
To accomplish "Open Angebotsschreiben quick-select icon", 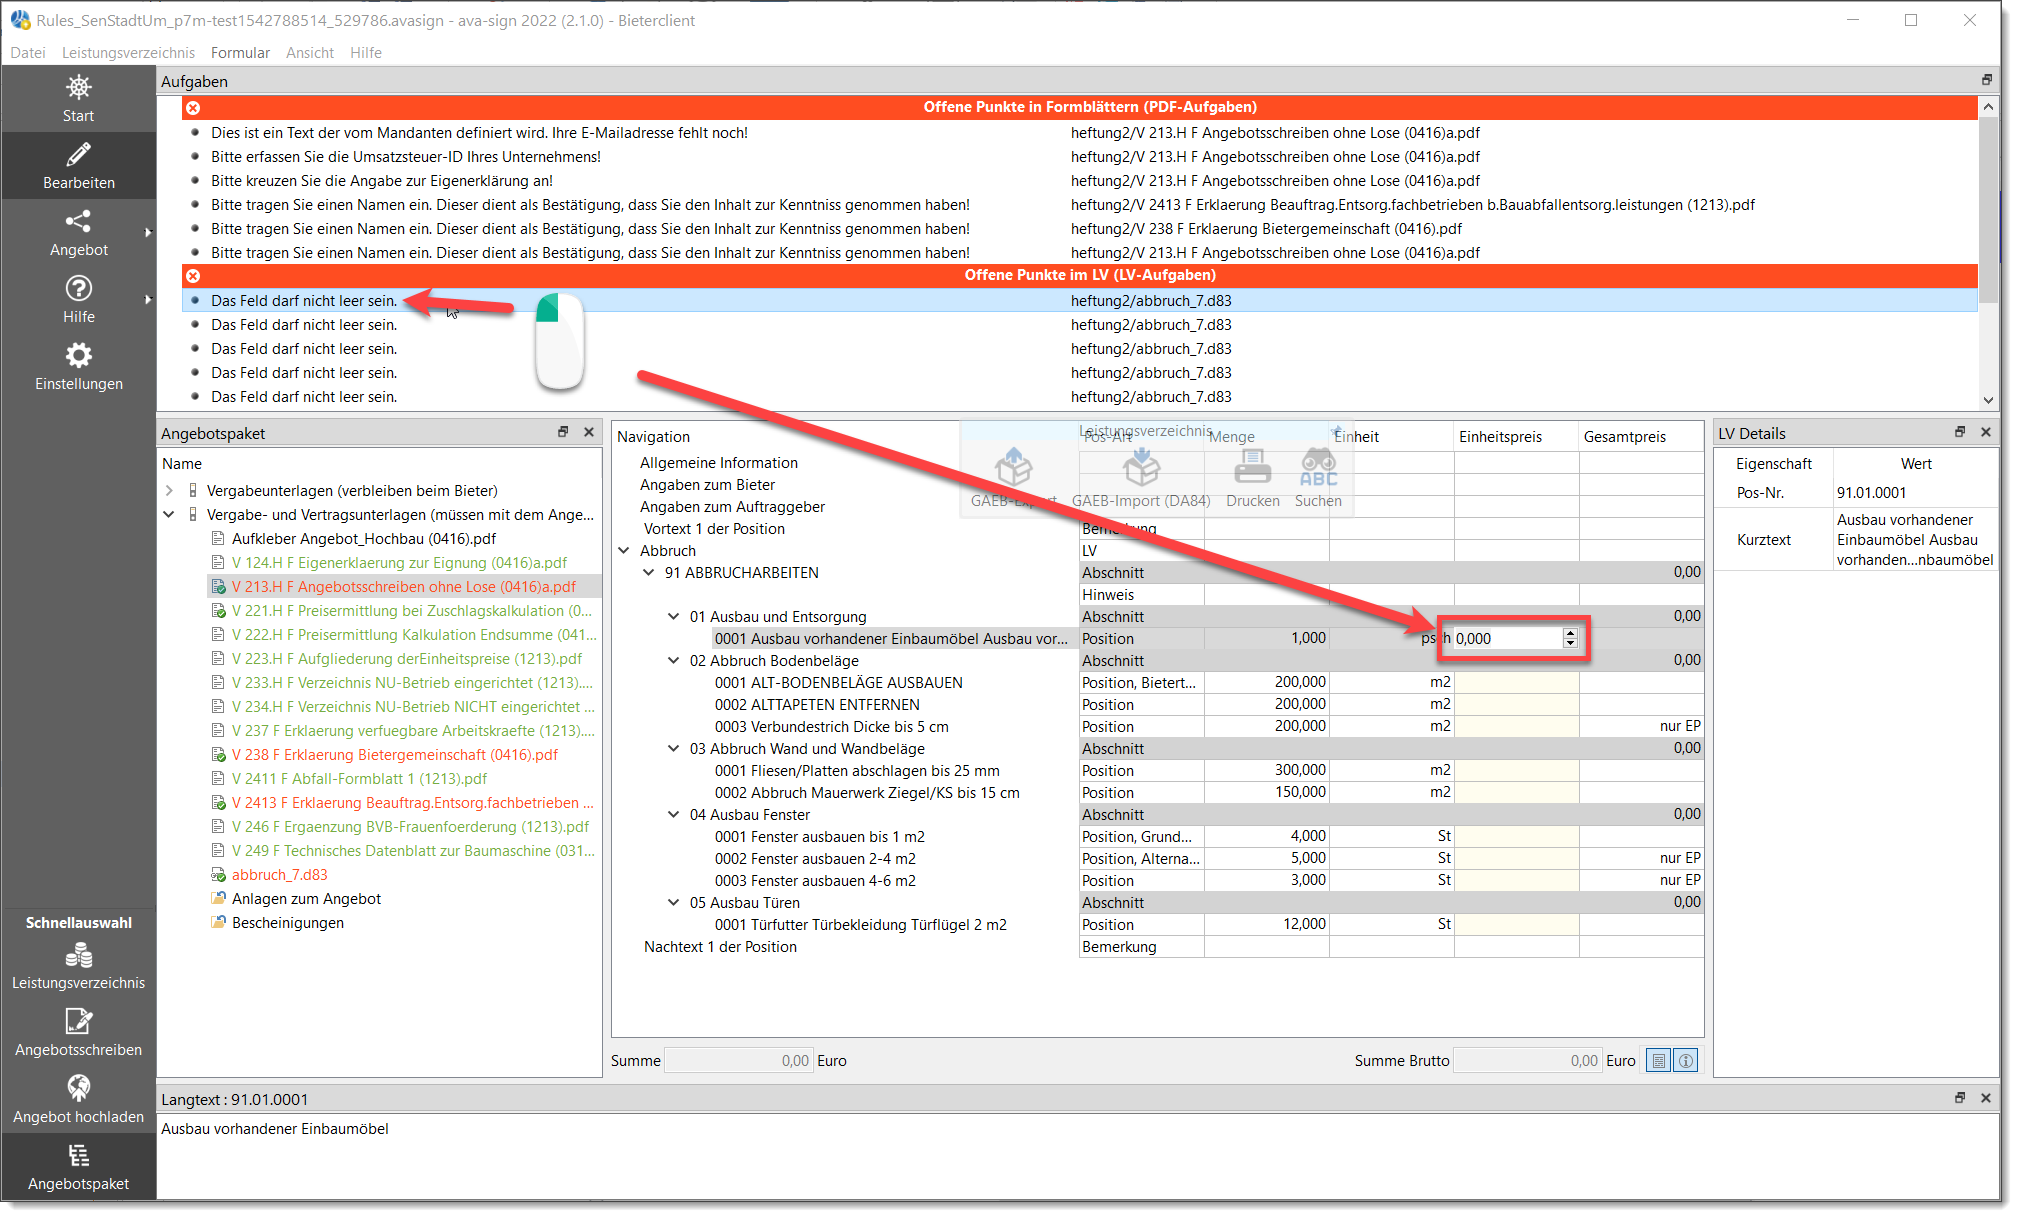I will [78, 1021].
